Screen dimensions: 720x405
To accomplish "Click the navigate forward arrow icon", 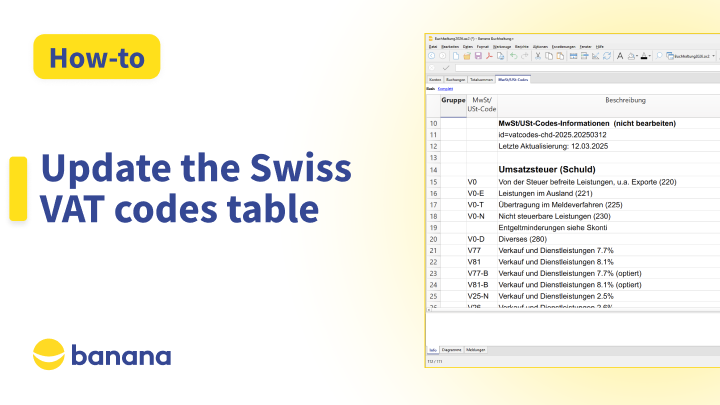I will tap(443, 56).
